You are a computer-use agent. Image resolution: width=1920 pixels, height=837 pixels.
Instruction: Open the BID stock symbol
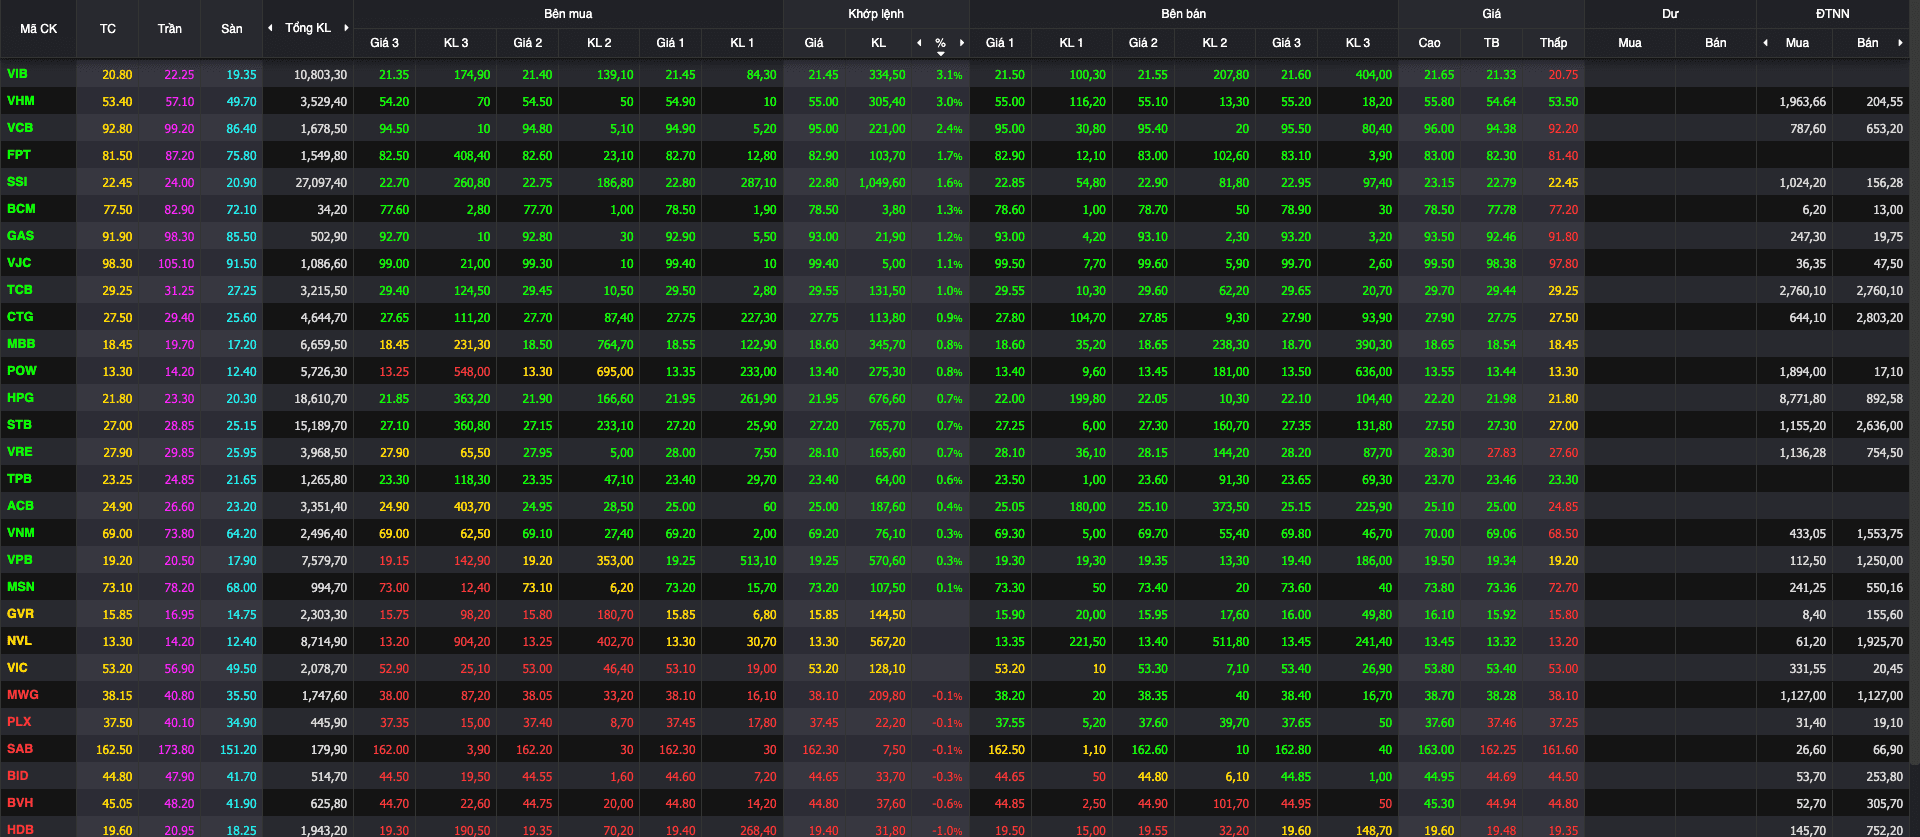click(x=17, y=776)
